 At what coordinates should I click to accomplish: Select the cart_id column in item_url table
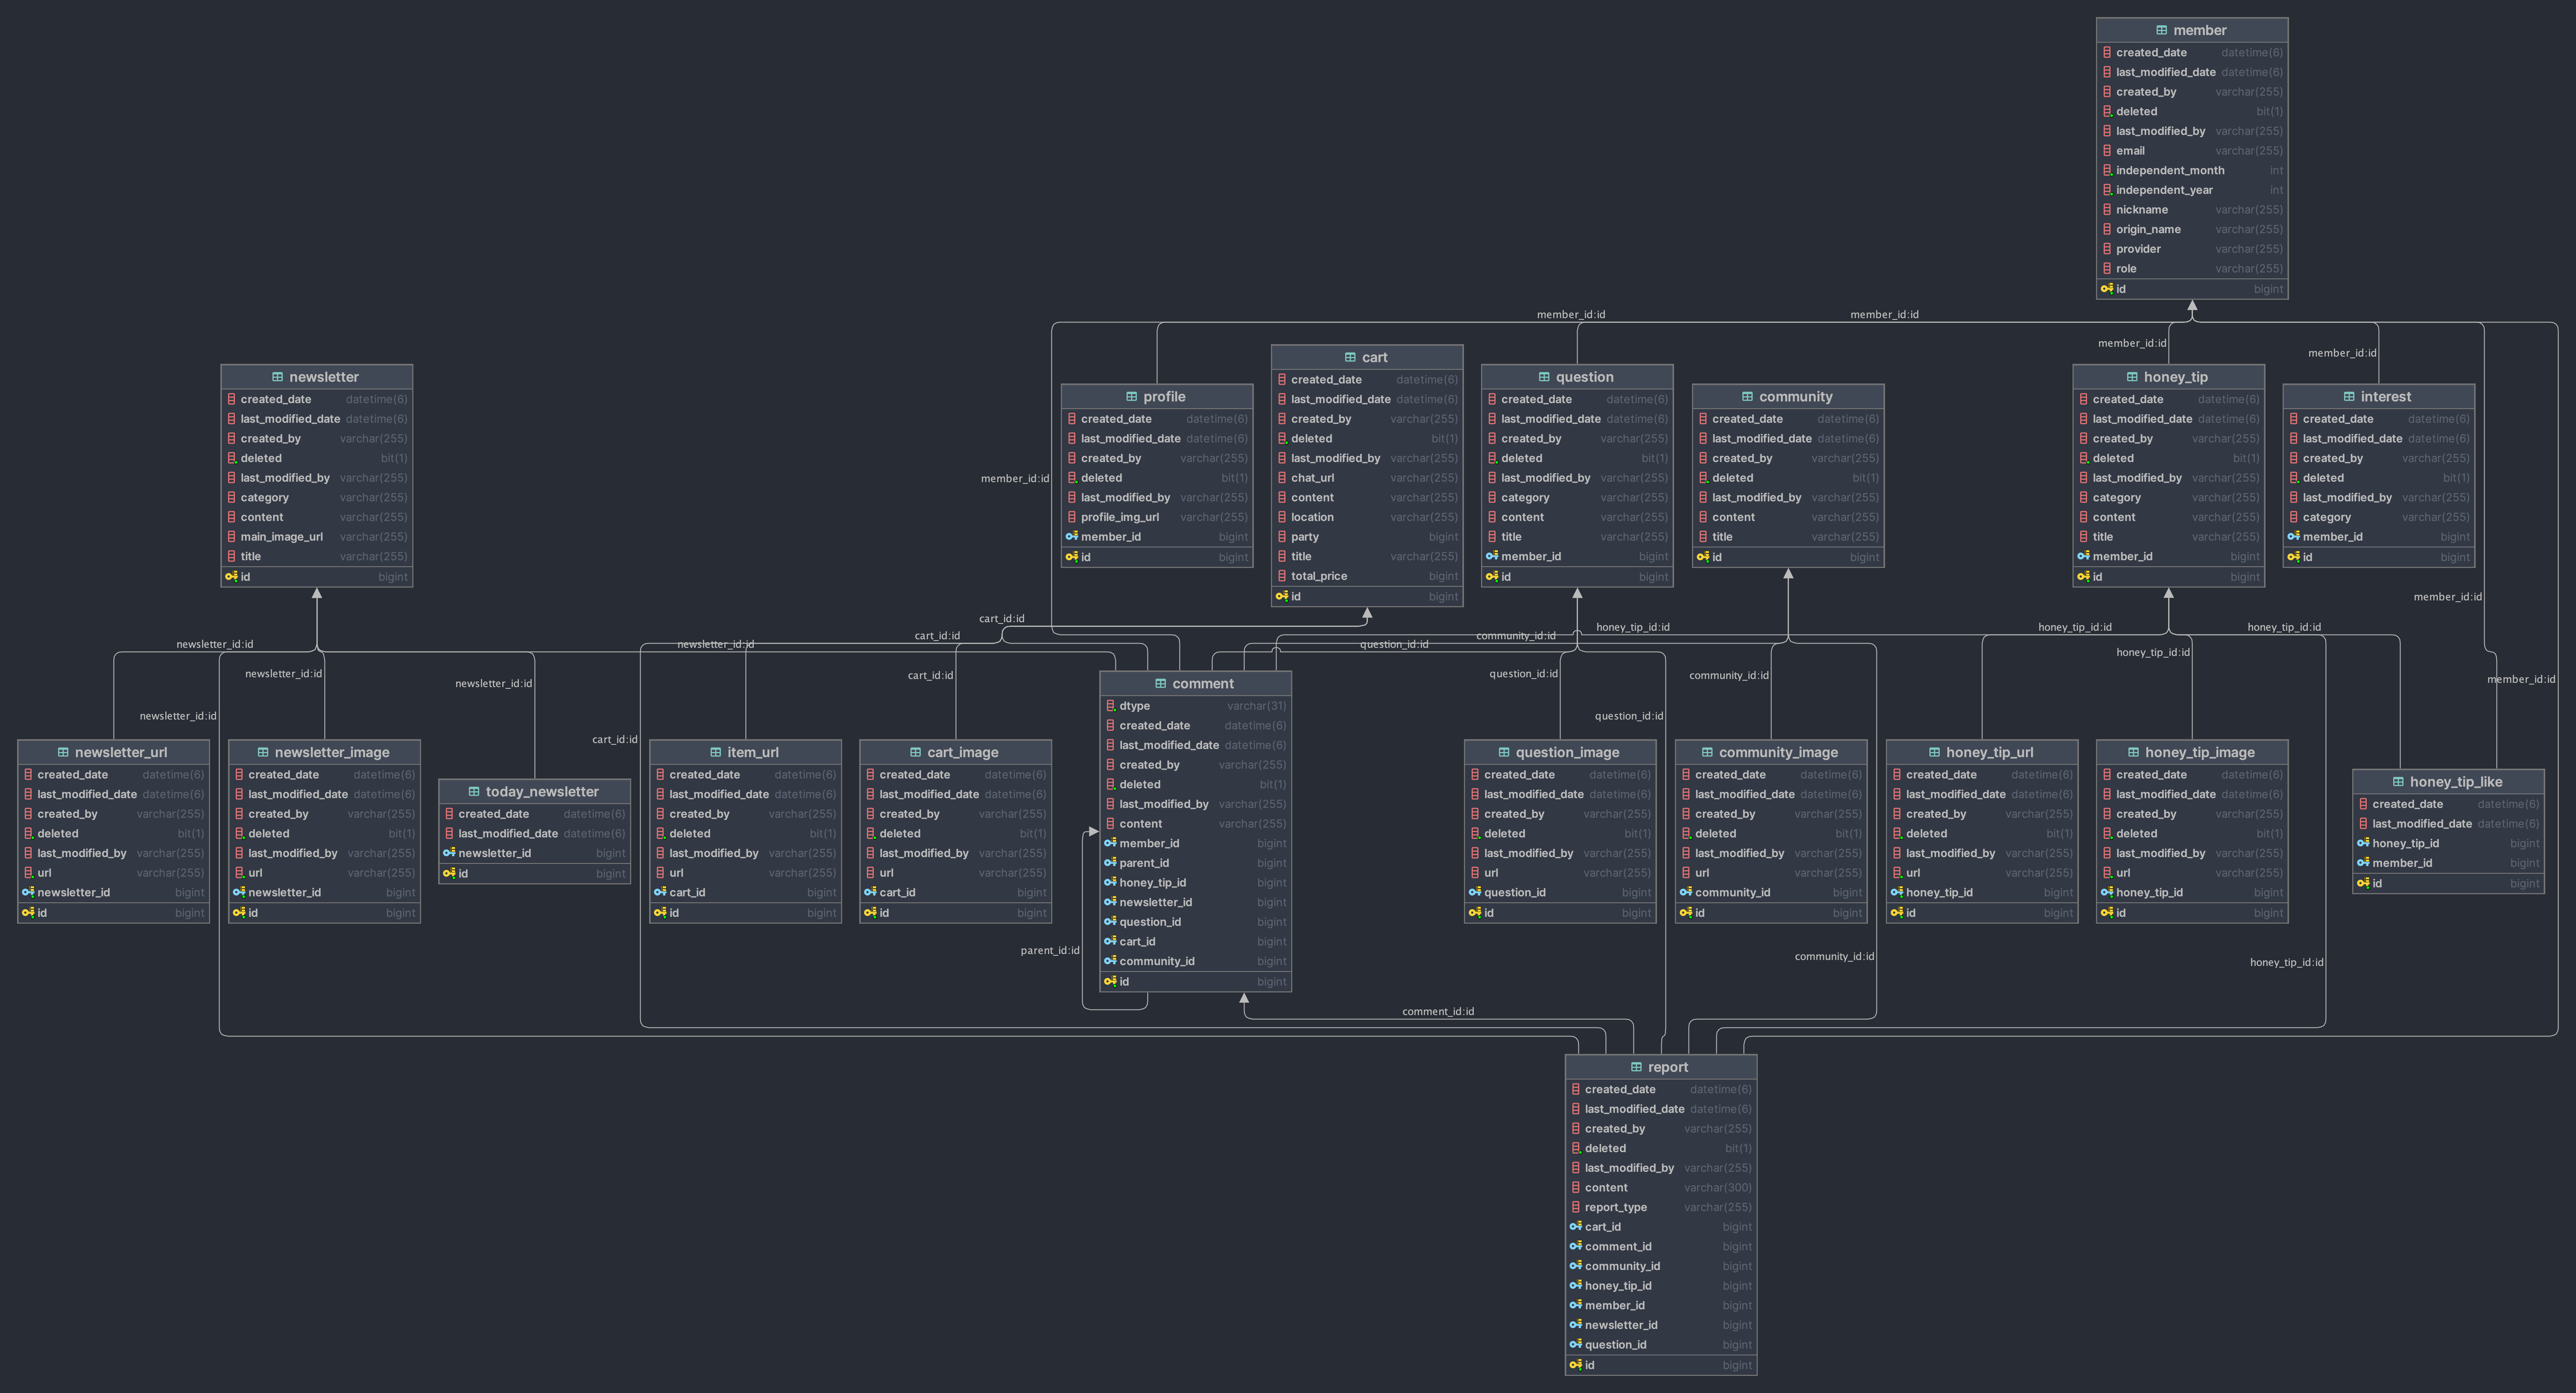746,893
